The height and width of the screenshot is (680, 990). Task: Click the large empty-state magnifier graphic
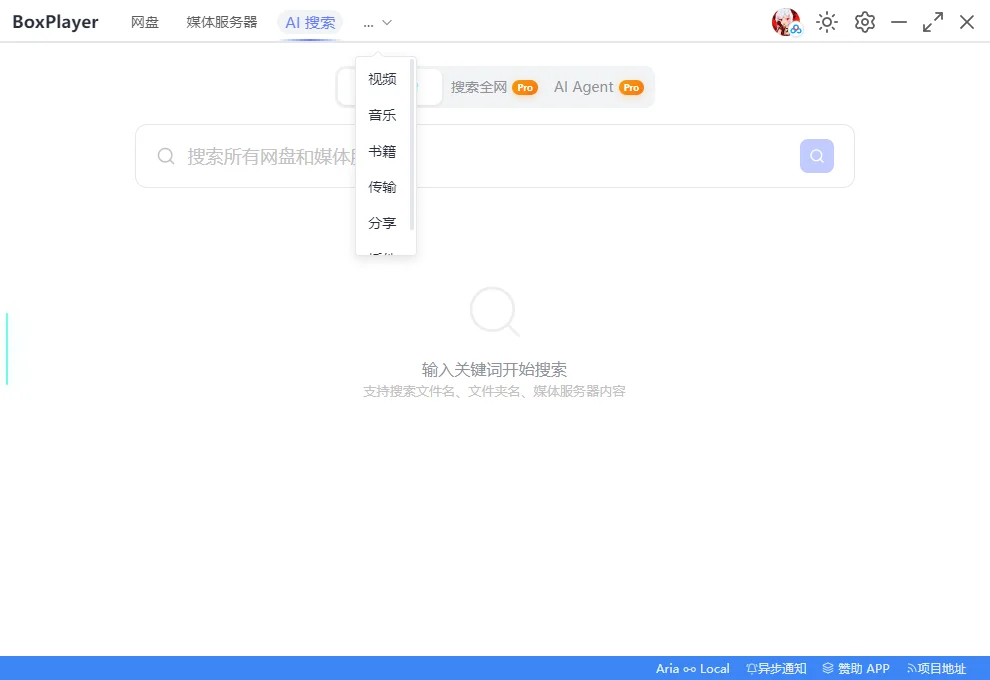pos(494,311)
